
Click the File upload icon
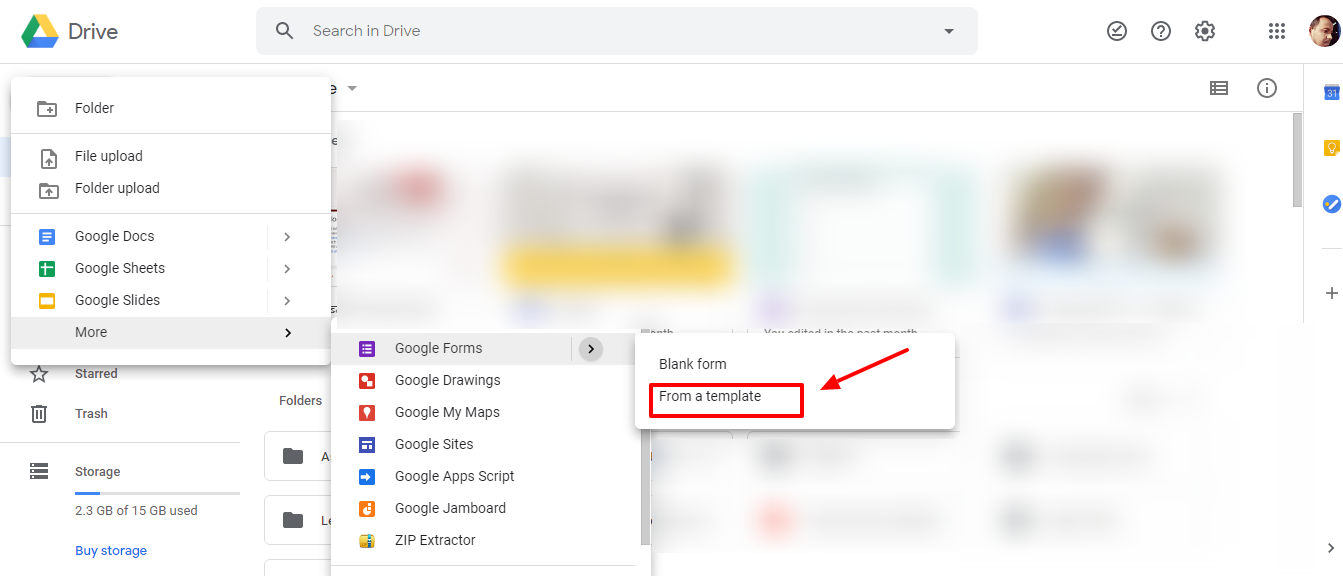coord(47,158)
